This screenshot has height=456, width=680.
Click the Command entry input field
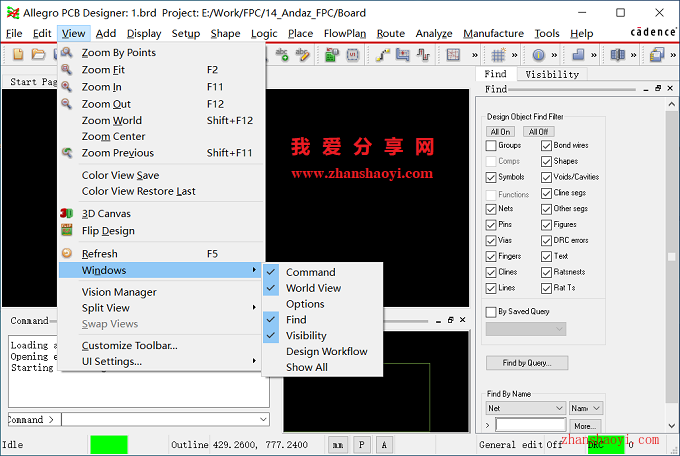(x=160, y=420)
